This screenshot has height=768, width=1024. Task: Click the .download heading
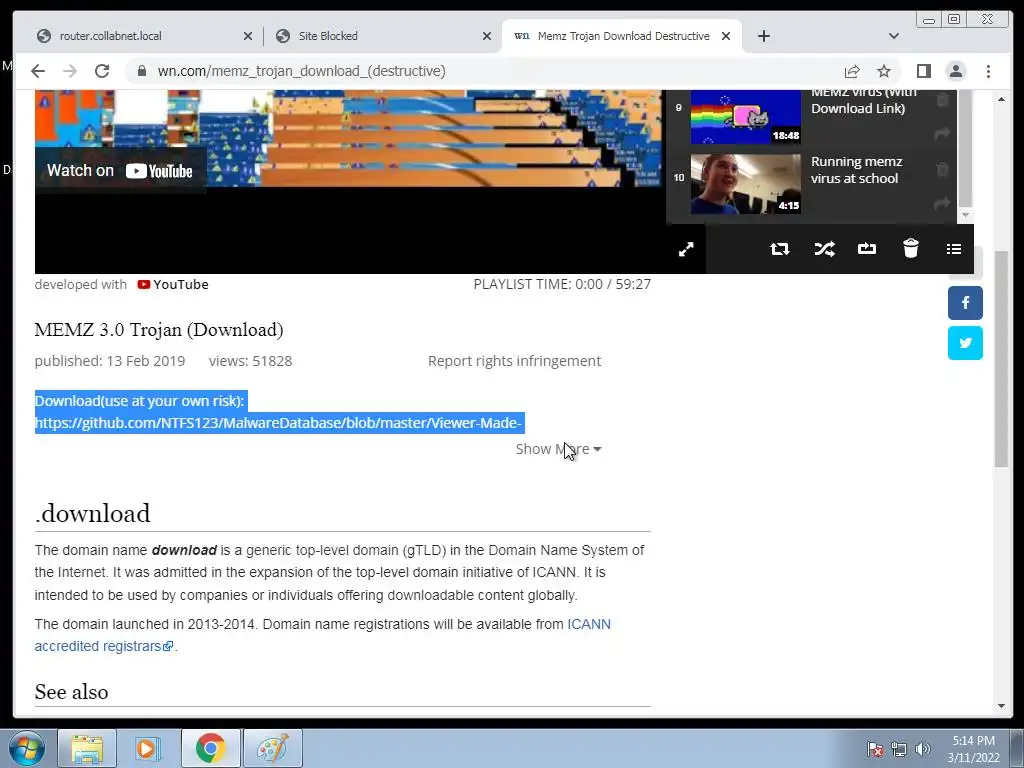(92, 513)
